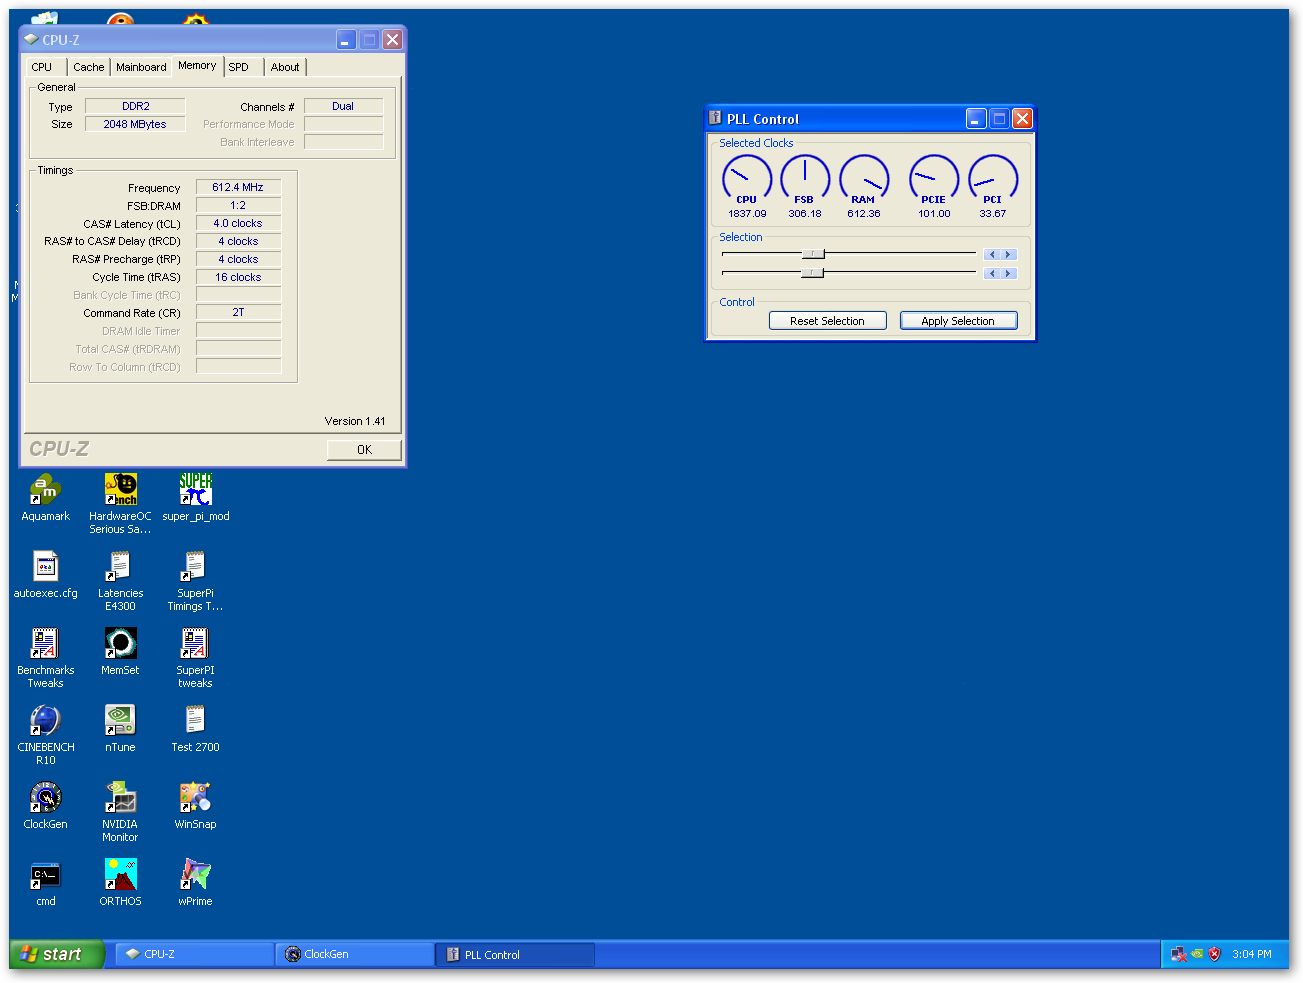Switch to the CPU tab in CPU-Z
Image resolution: width=1303 pixels, height=983 pixels.
pyautogui.click(x=42, y=67)
